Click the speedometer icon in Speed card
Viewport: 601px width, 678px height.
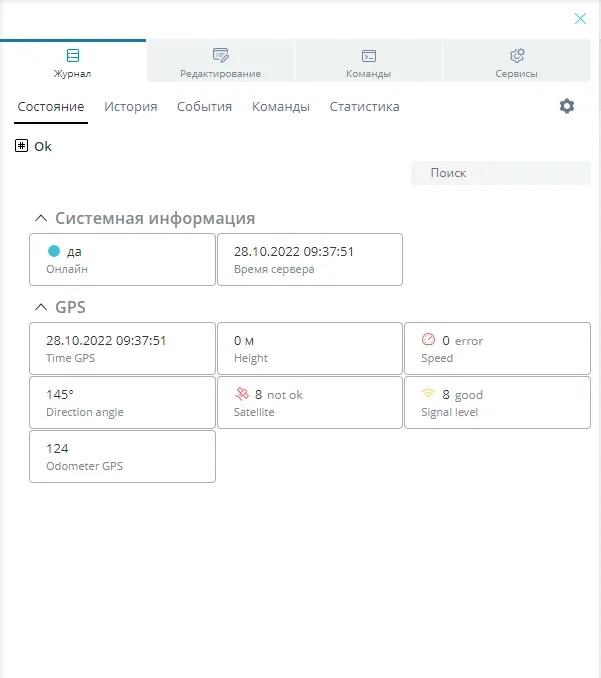click(x=428, y=340)
